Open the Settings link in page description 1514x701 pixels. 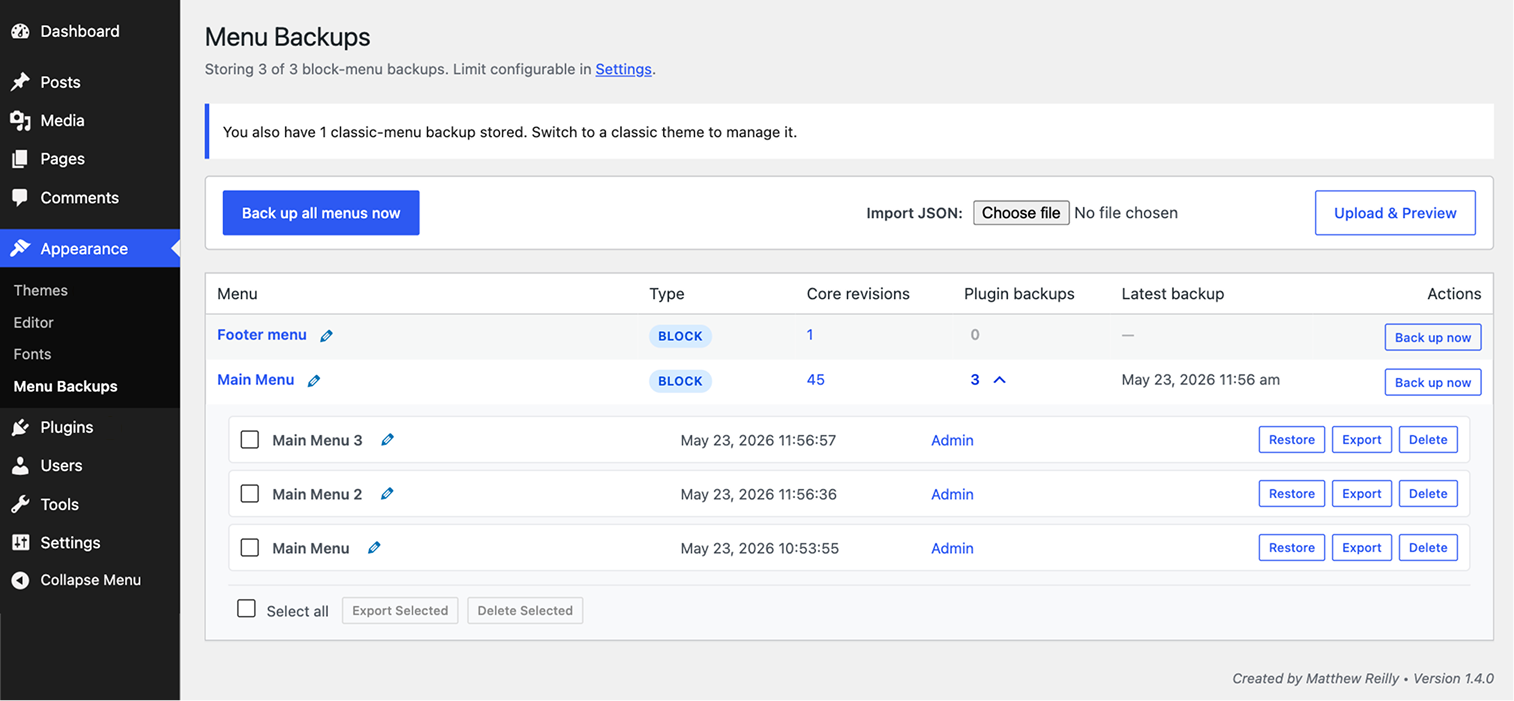coord(623,69)
